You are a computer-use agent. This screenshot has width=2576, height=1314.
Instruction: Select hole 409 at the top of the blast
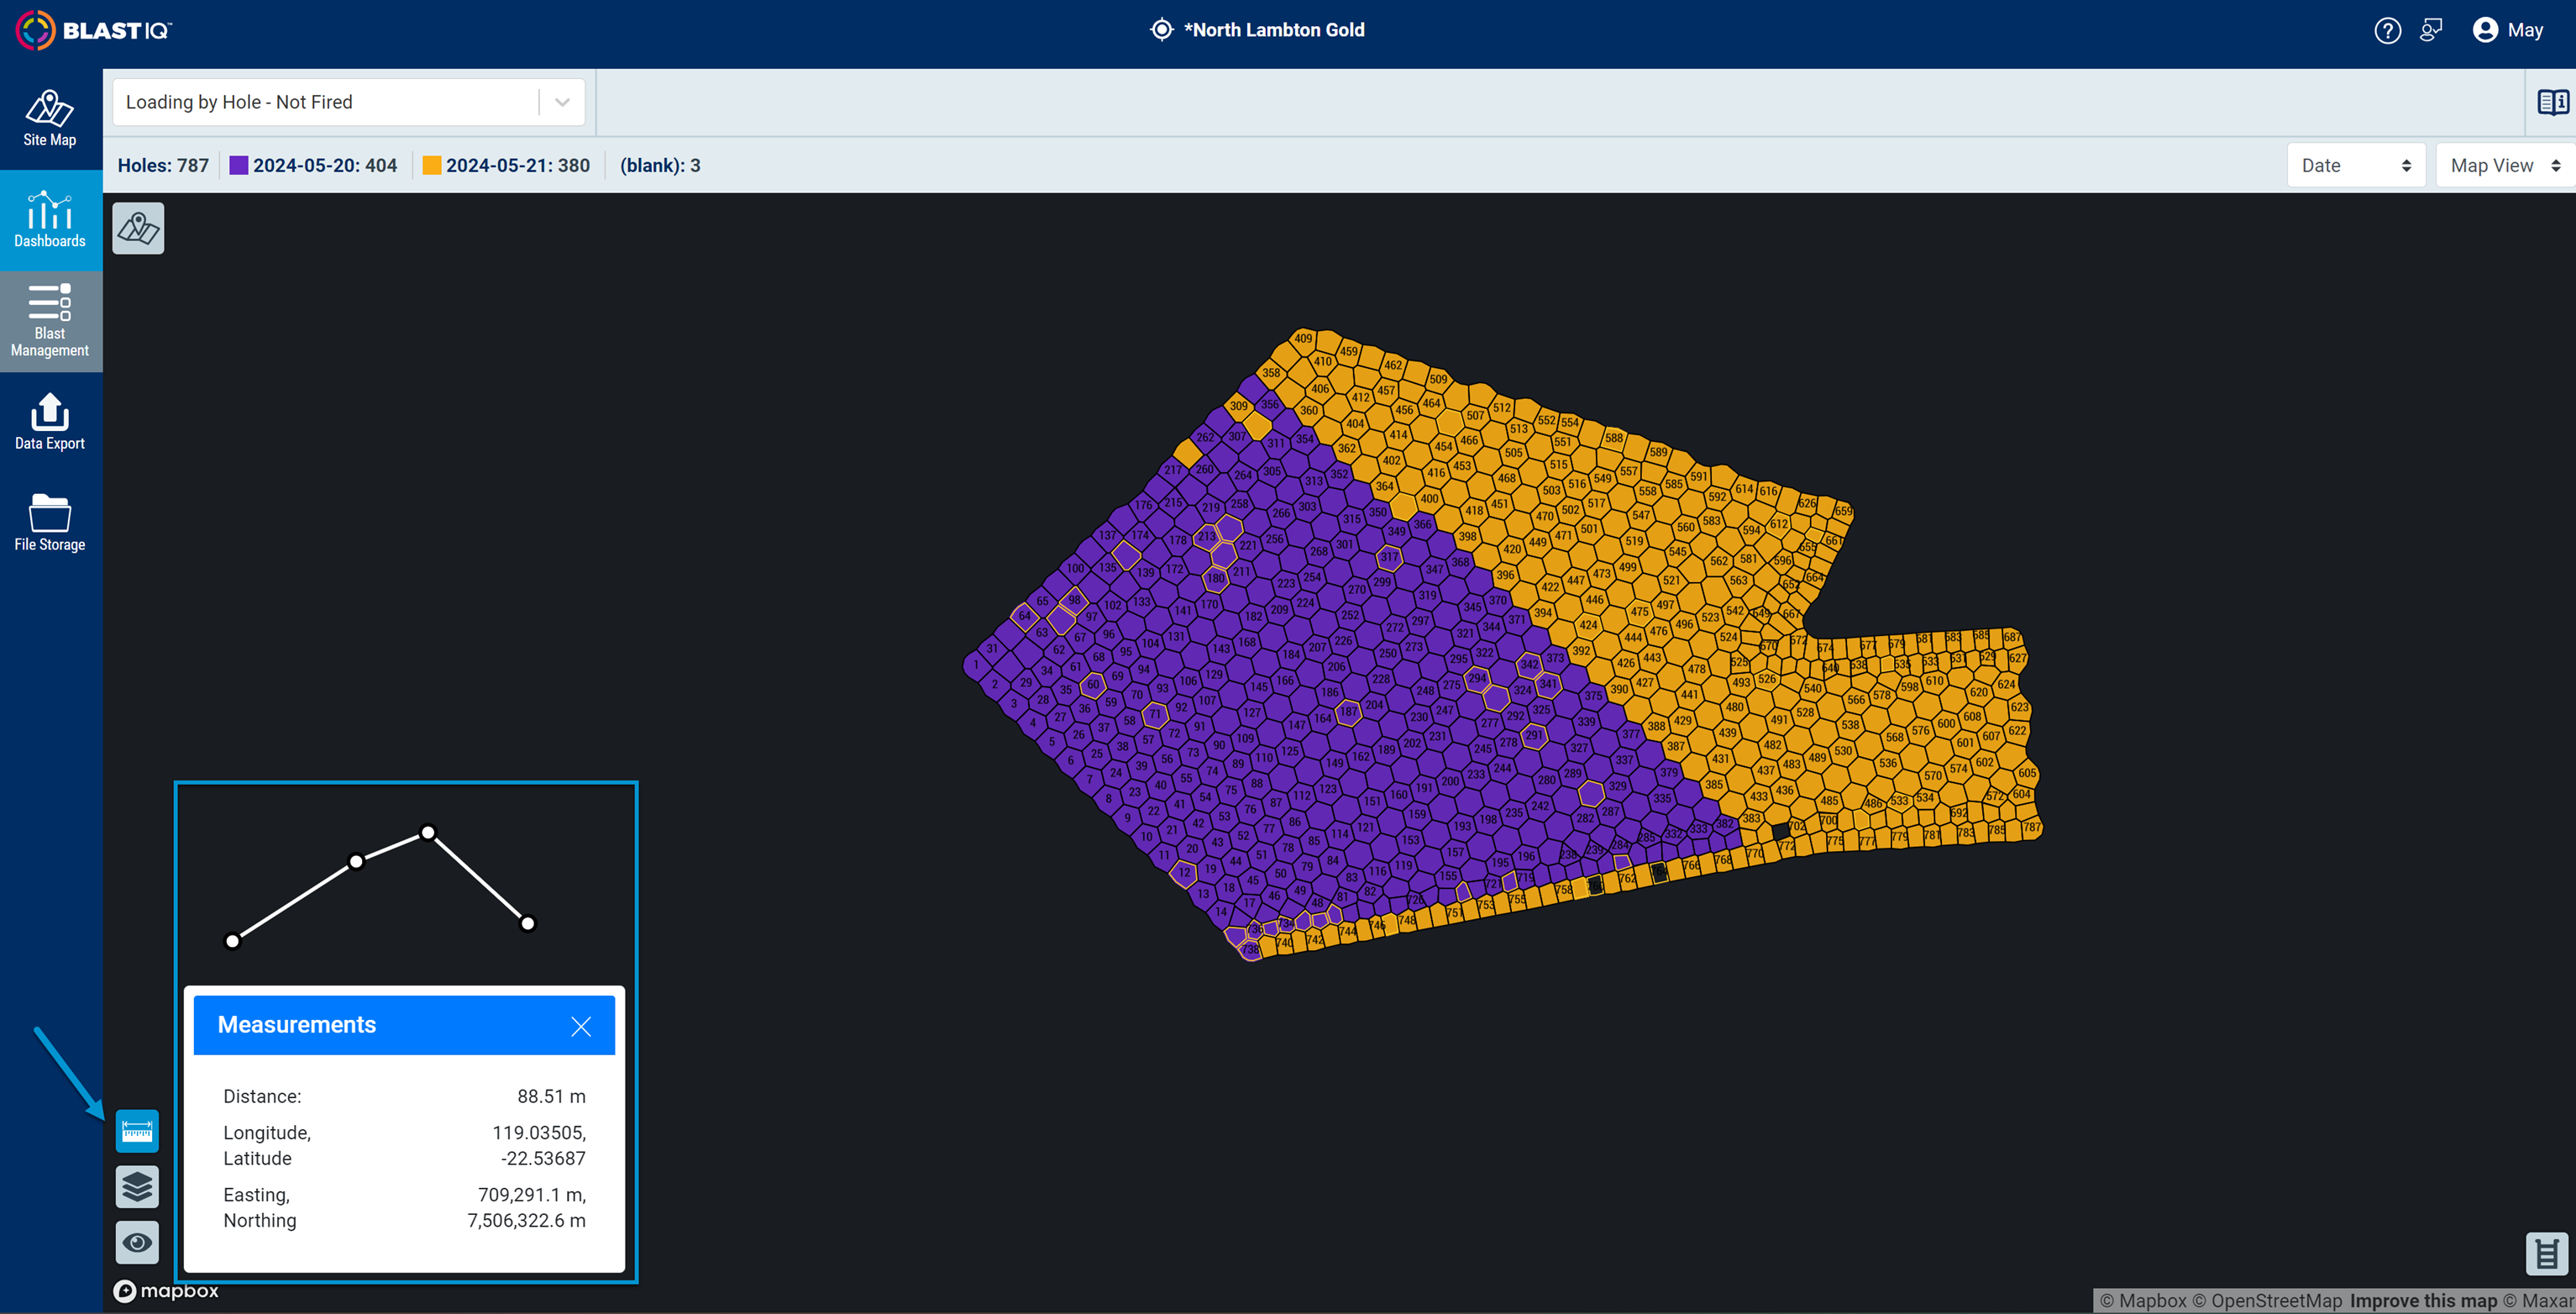tap(1303, 339)
